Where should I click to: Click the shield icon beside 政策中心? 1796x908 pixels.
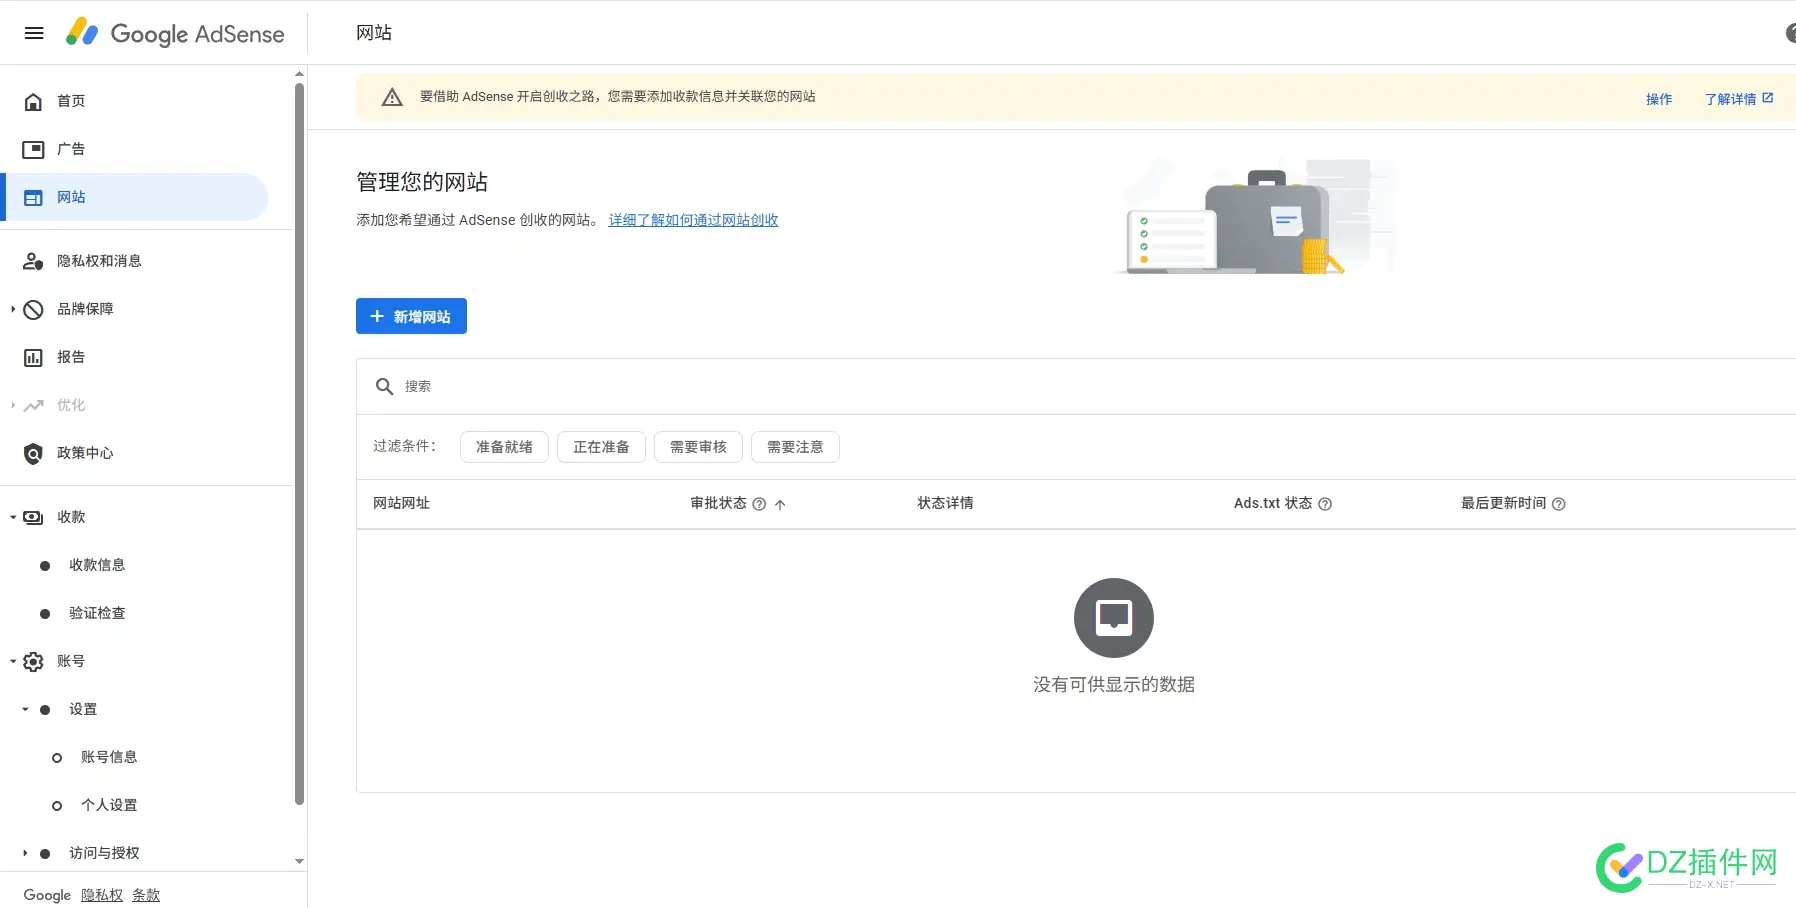[33, 454]
